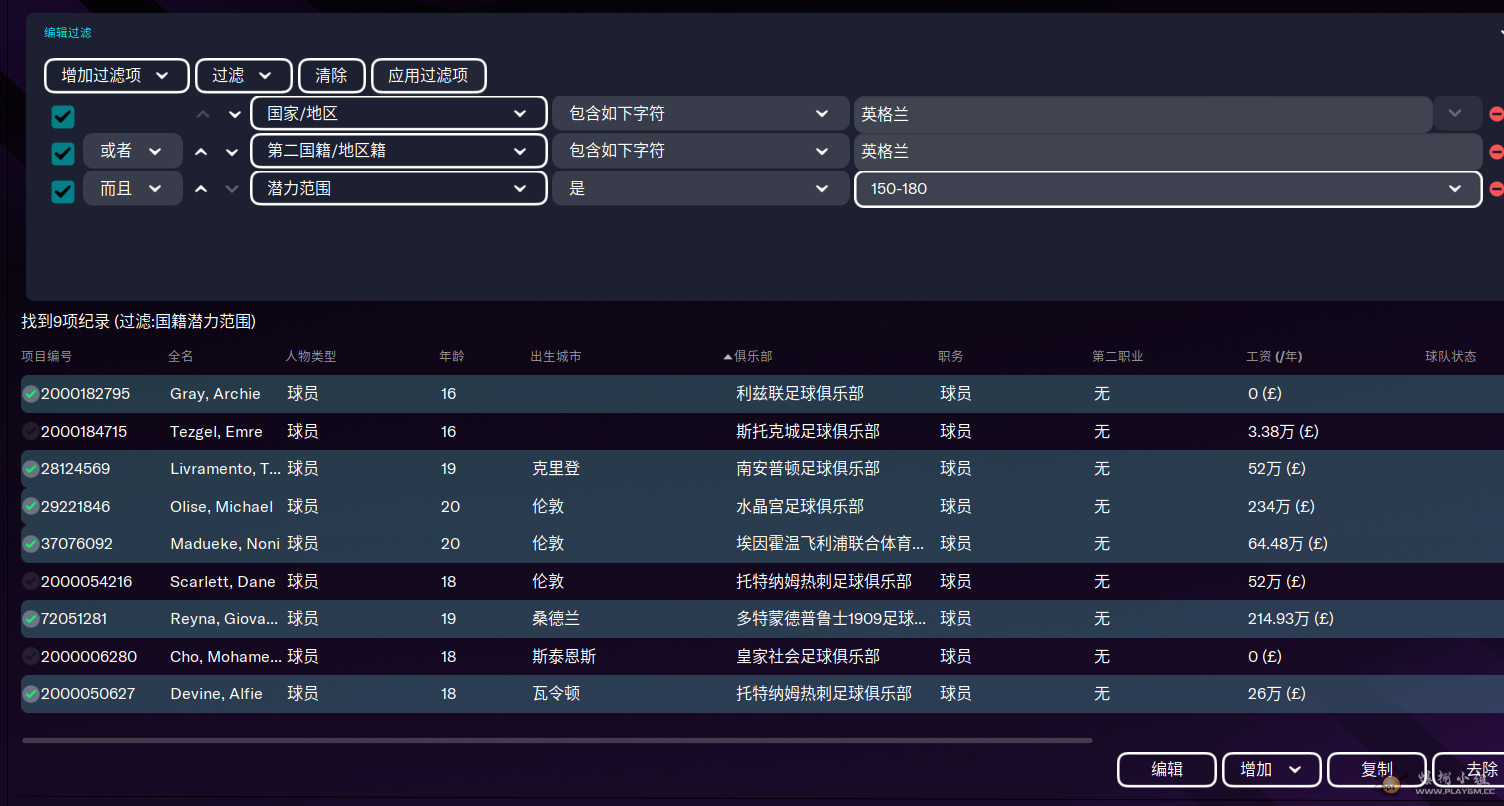This screenshot has width=1504, height=806.
Task: Open the 增加过滤项 dropdown
Action: 117,75
